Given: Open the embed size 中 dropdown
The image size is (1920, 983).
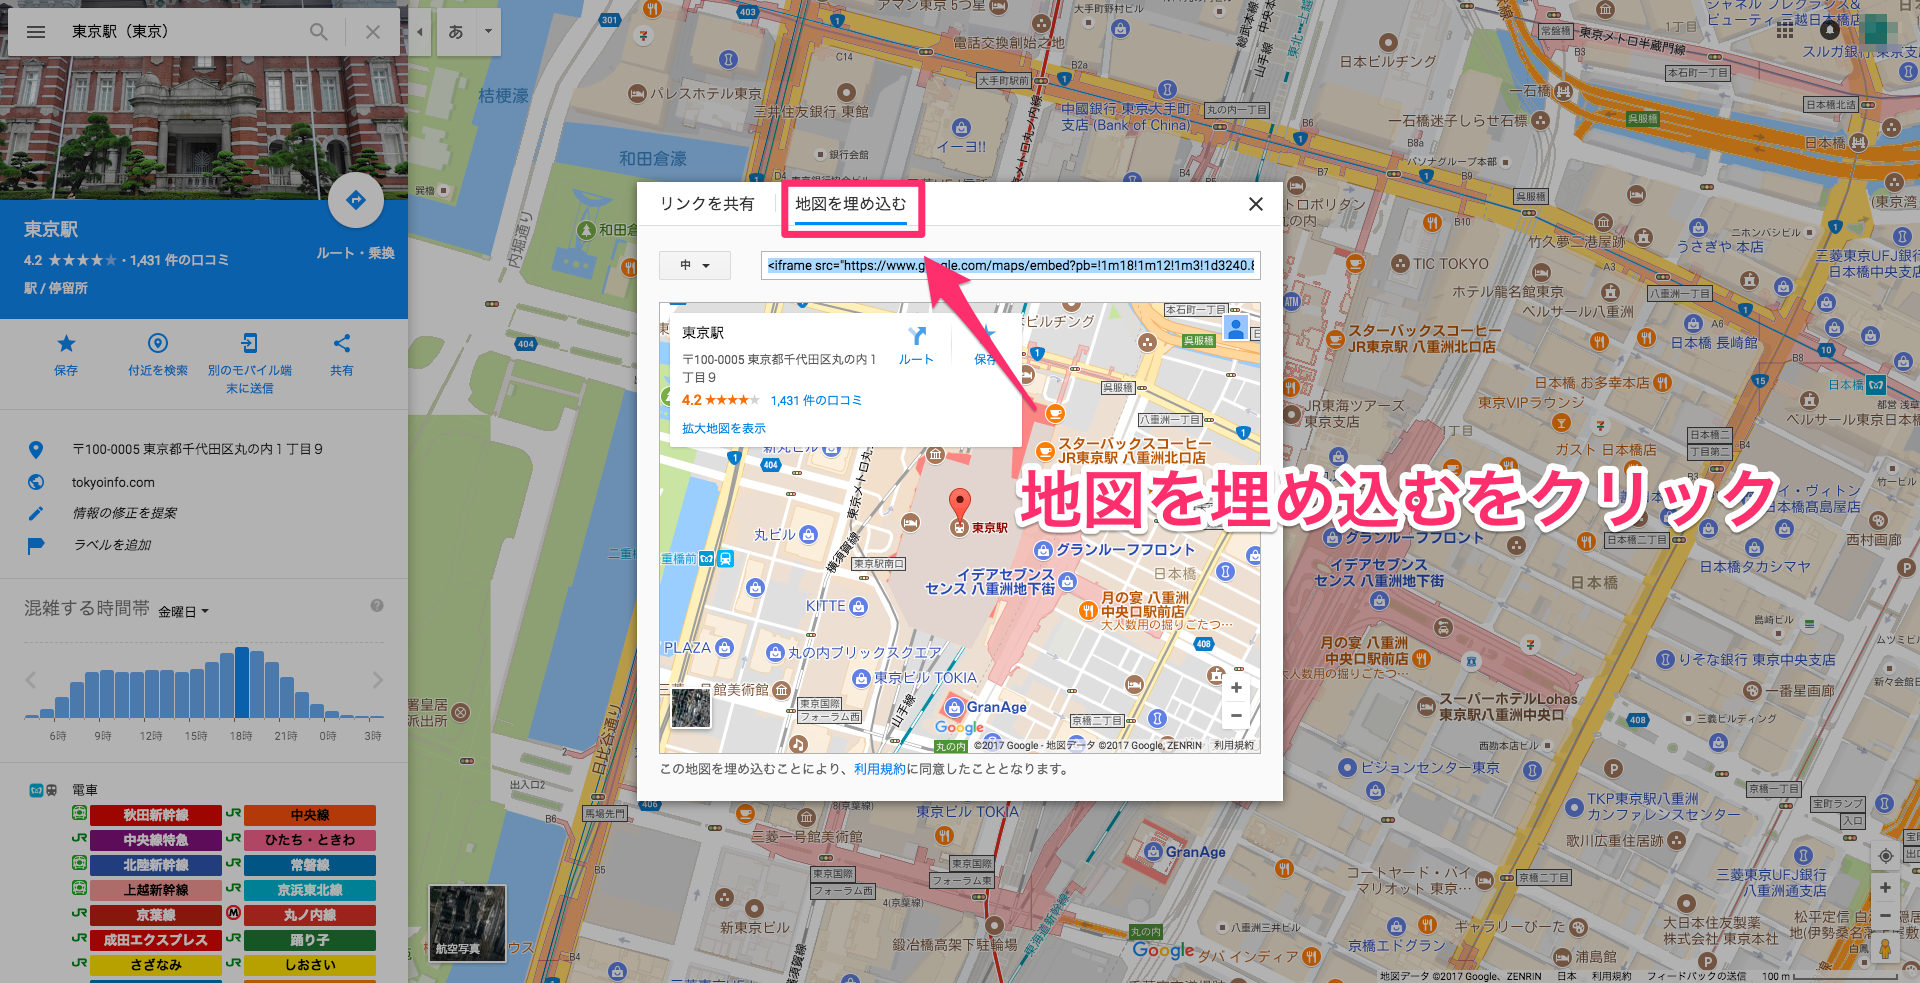Looking at the screenshot, I should coord(695,265).
